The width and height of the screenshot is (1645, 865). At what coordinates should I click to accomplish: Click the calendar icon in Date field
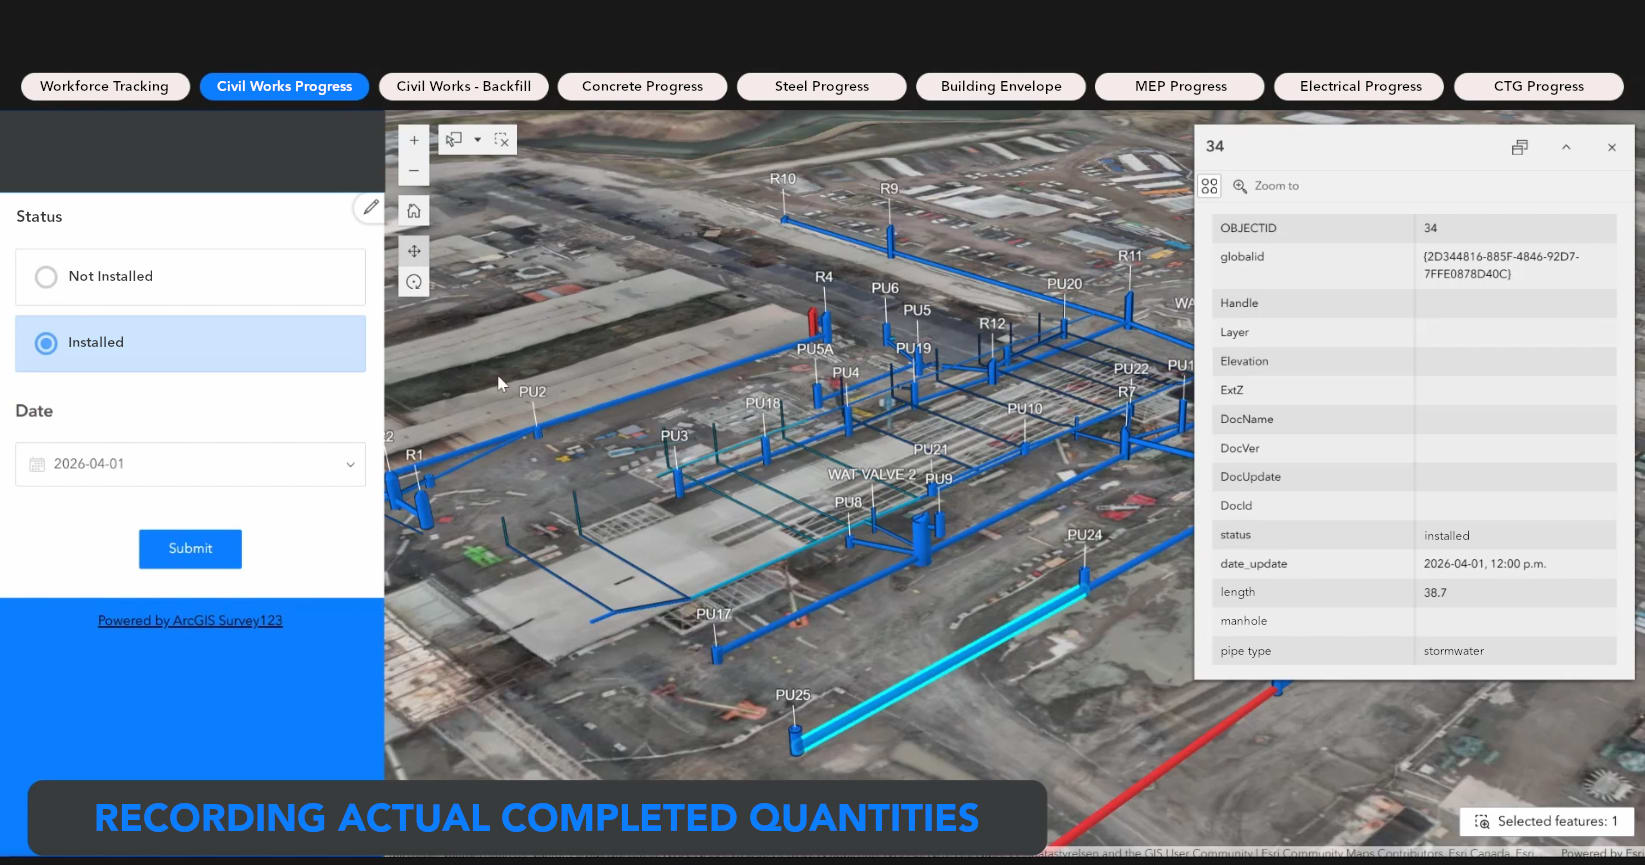37,464
